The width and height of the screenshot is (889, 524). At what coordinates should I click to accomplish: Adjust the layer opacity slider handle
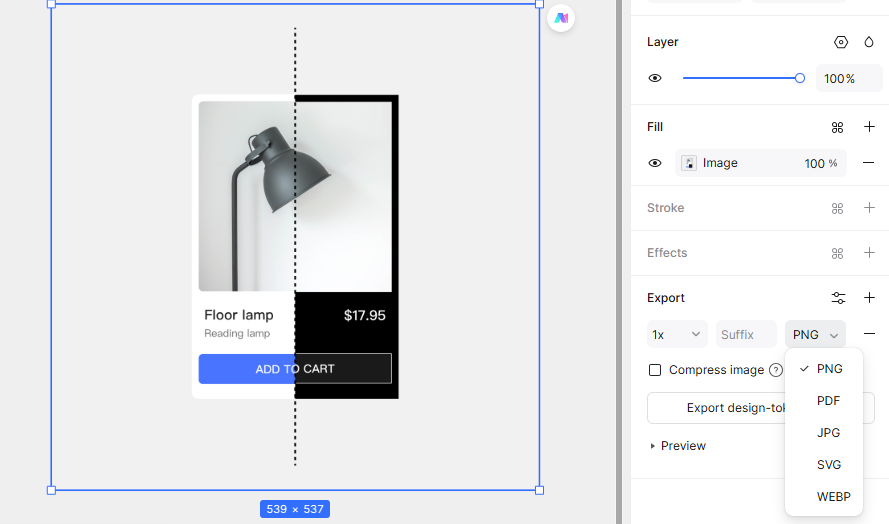click(x=799, y=78)
